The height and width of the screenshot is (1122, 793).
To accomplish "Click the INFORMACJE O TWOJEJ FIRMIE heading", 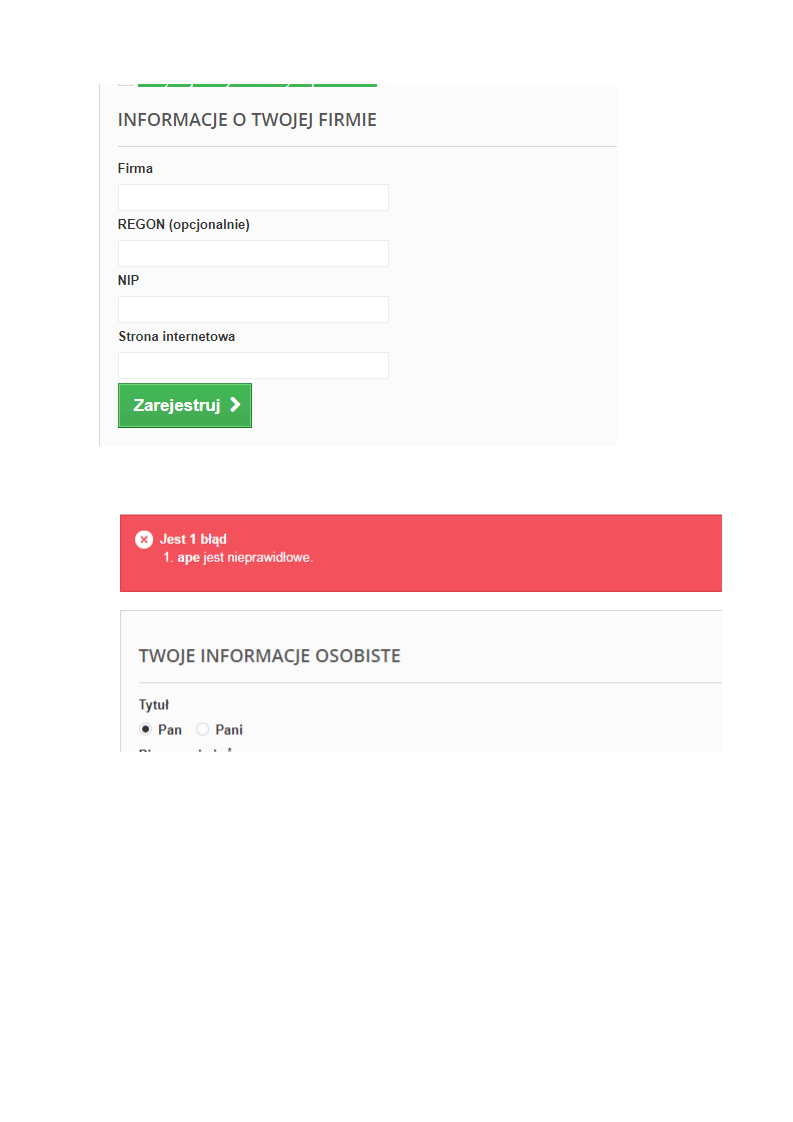I will click(247, 119).
